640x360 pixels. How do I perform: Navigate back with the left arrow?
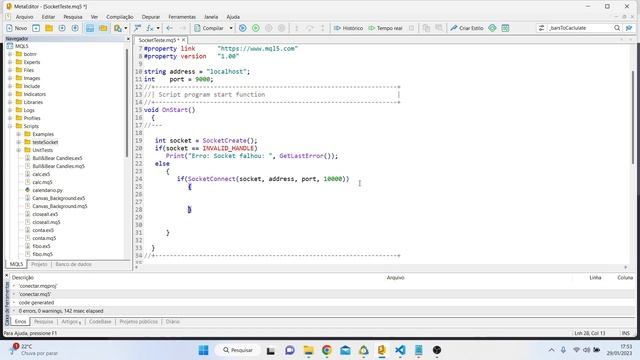click(x=169, y=28)
